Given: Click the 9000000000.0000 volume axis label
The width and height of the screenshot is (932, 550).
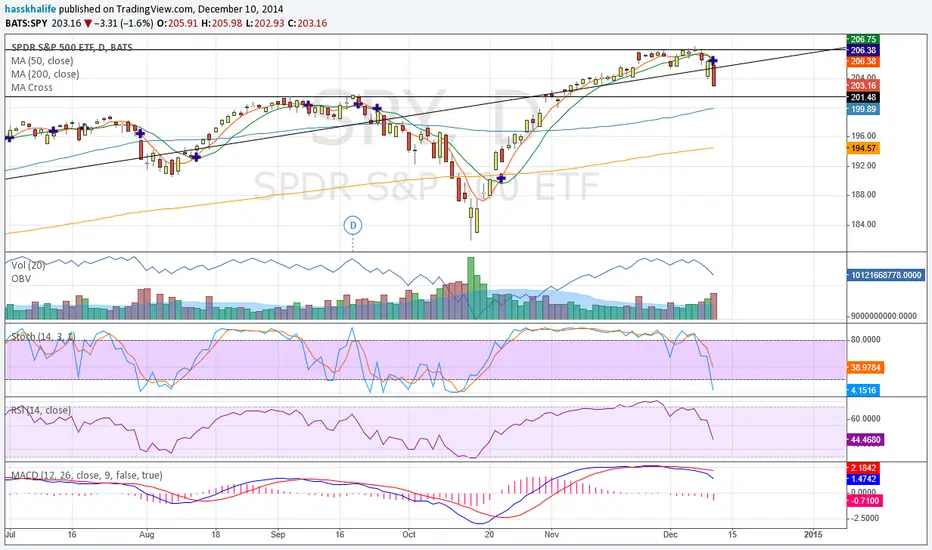Looking at the screenshot, I should (884, 316).
